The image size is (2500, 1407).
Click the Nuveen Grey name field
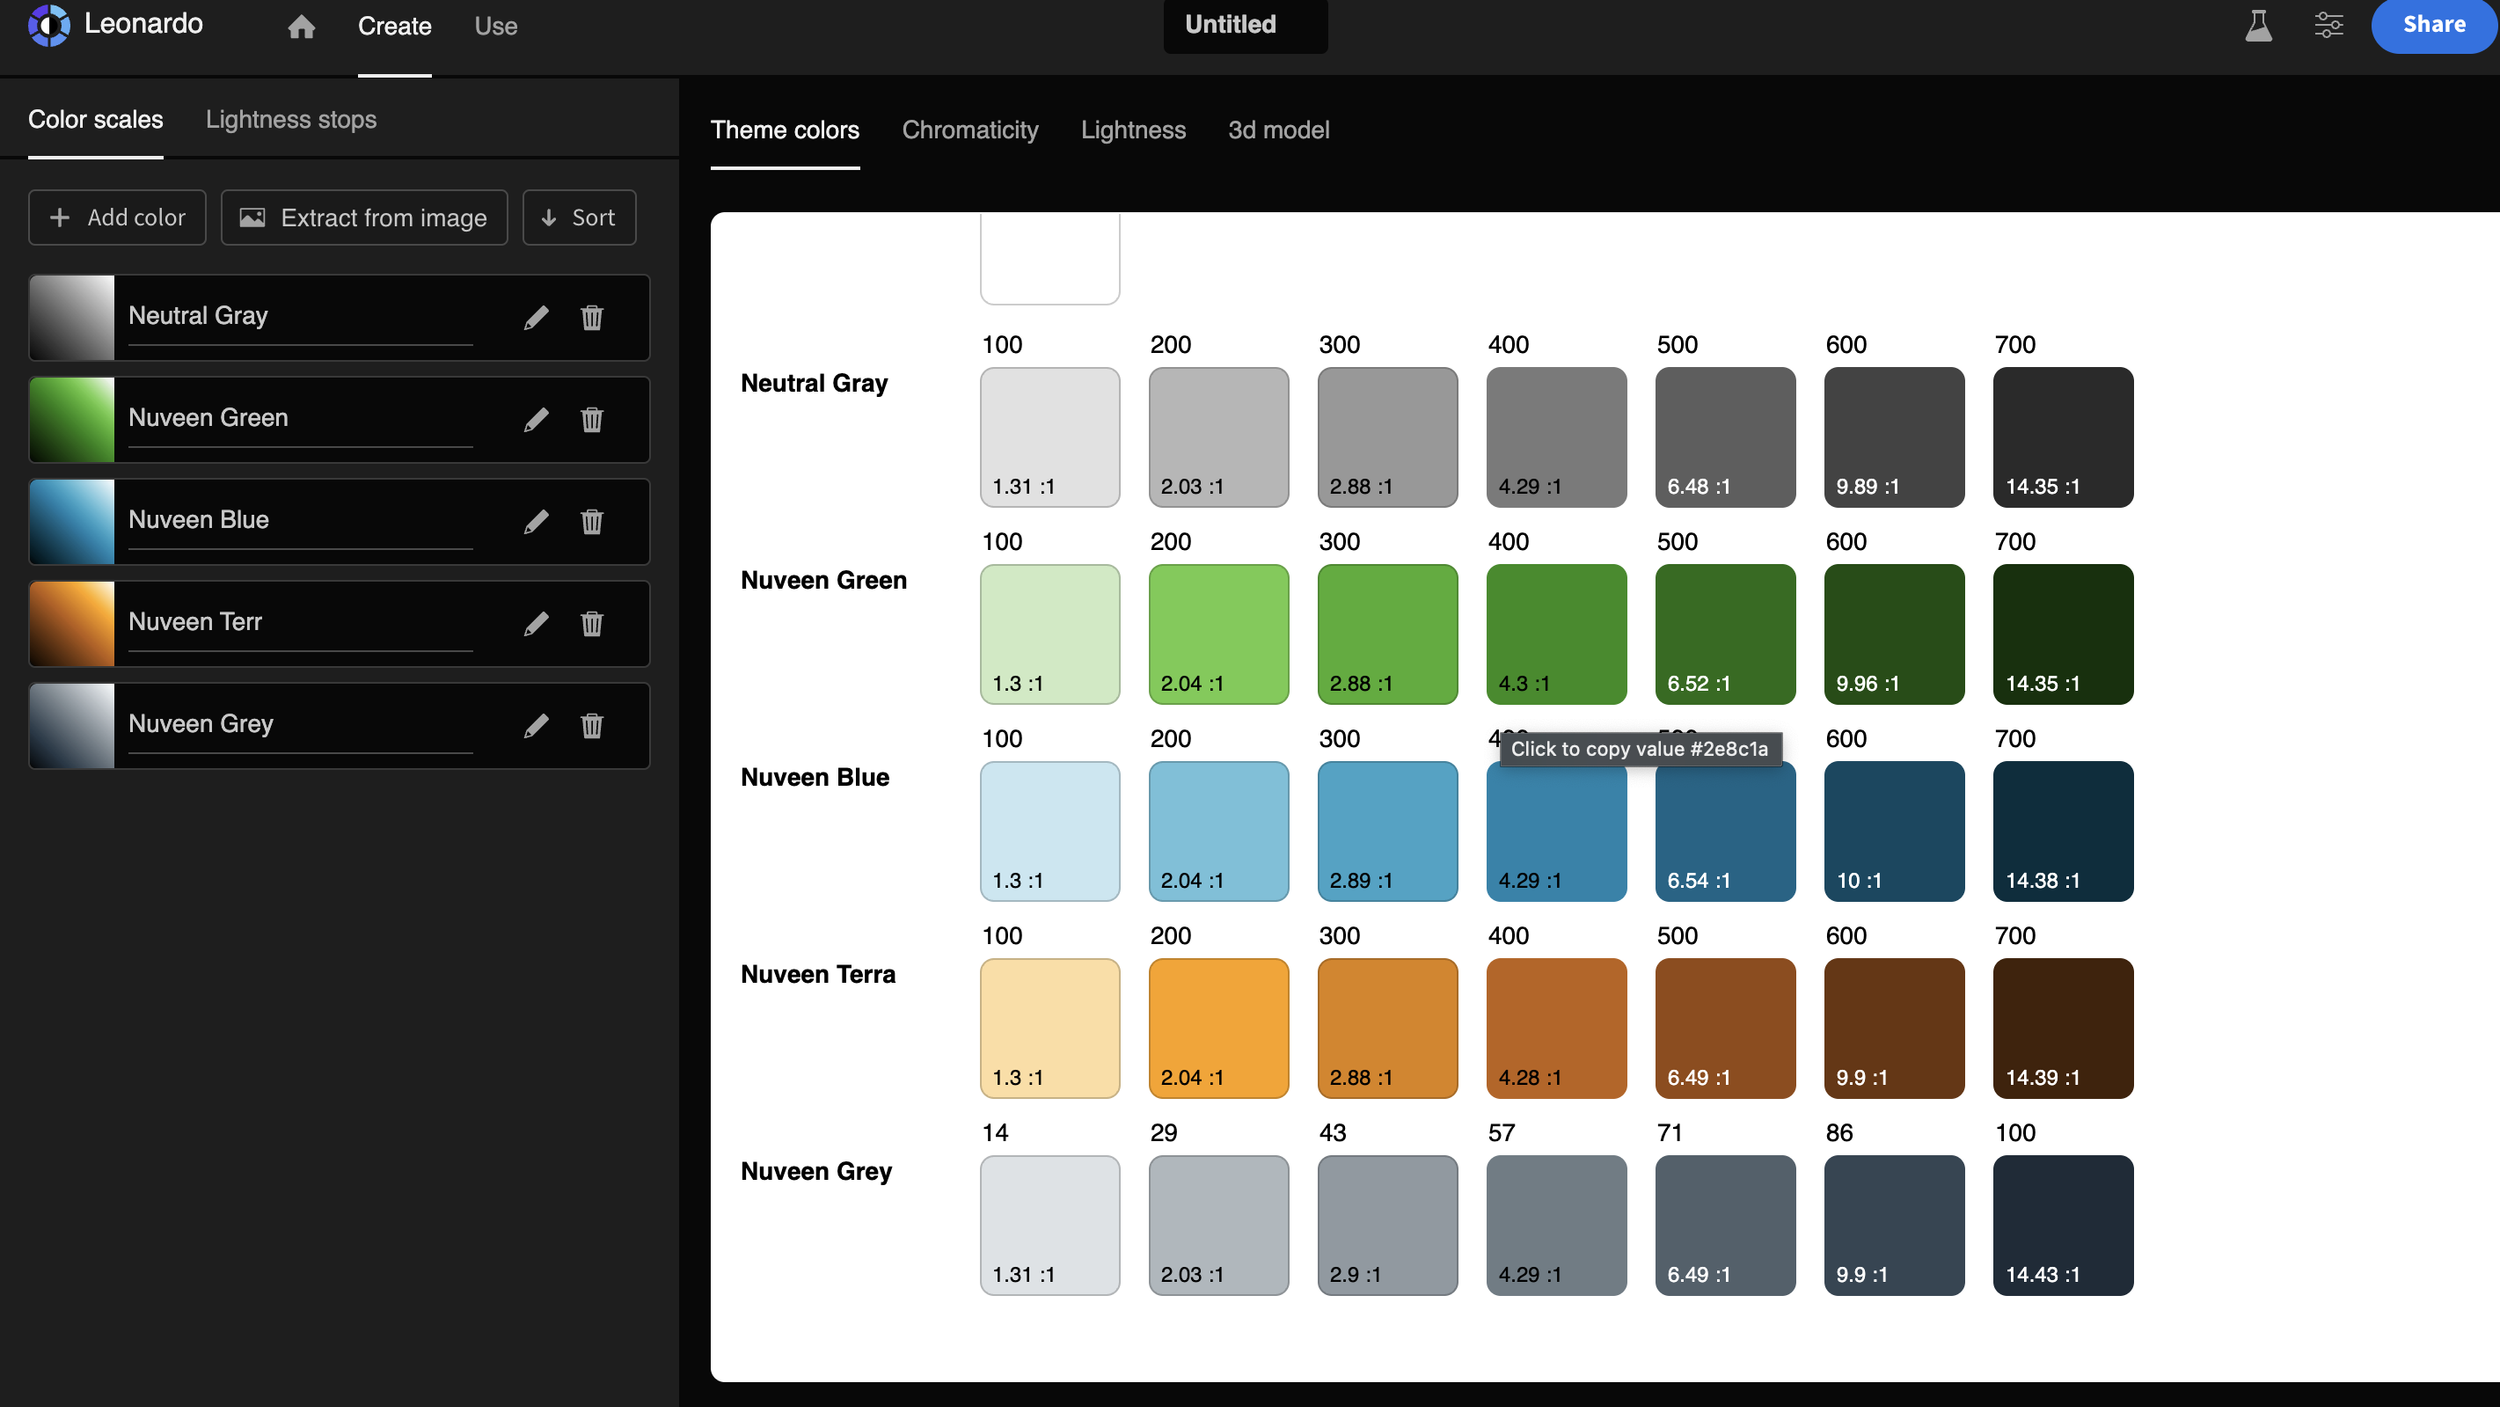[x=300, y=725]
